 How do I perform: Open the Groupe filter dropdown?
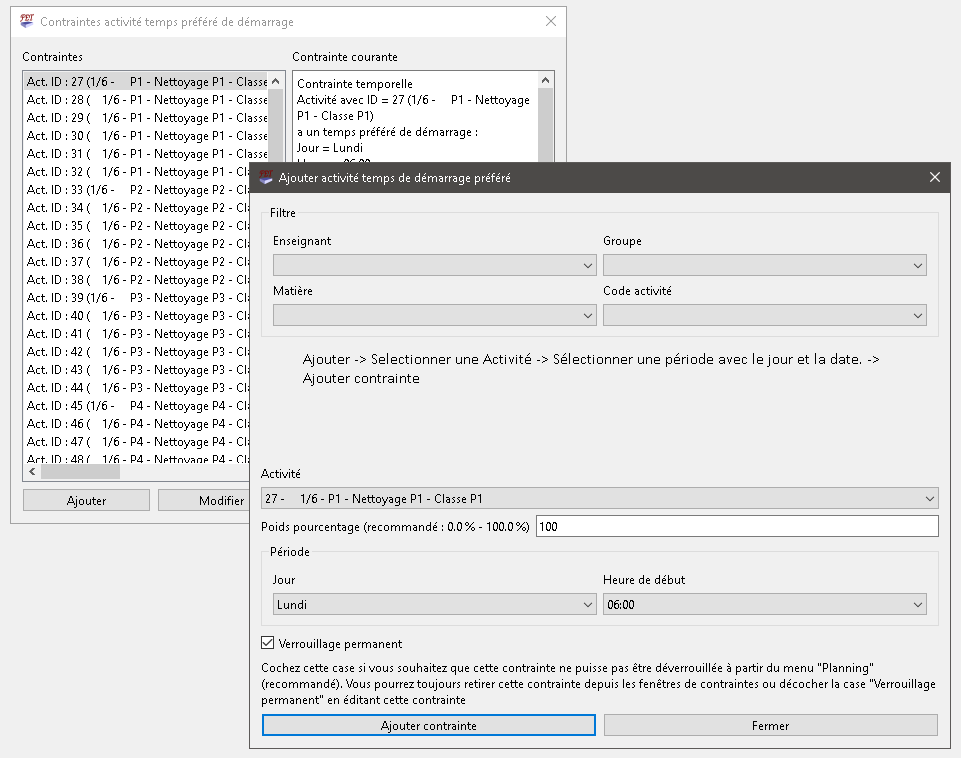pos(764,266)
